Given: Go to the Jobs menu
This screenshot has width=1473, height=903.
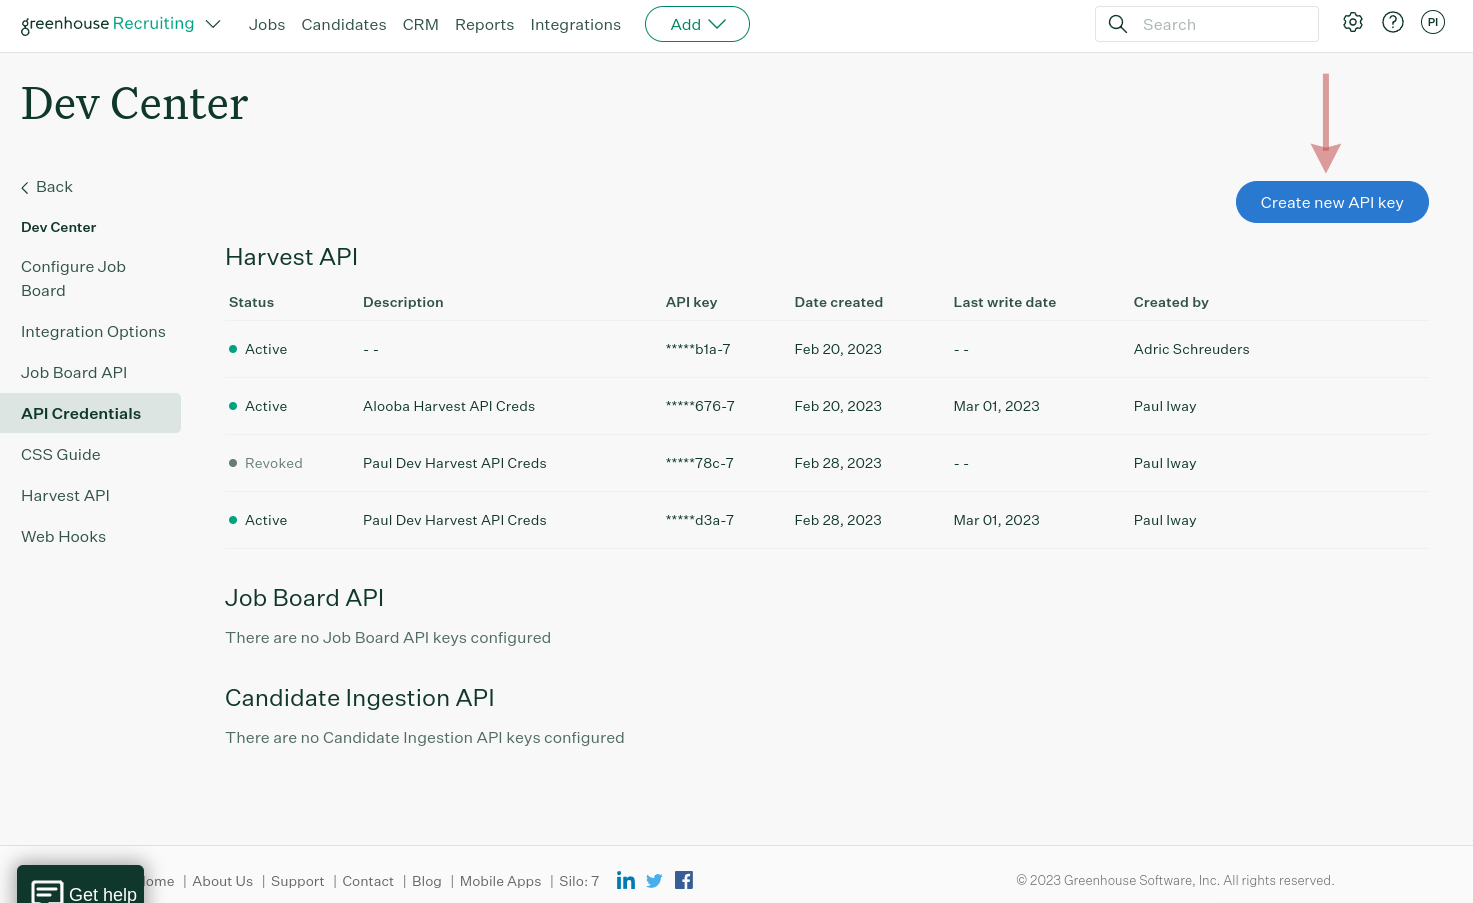Looking at the screenshot, I should [267, 24].
